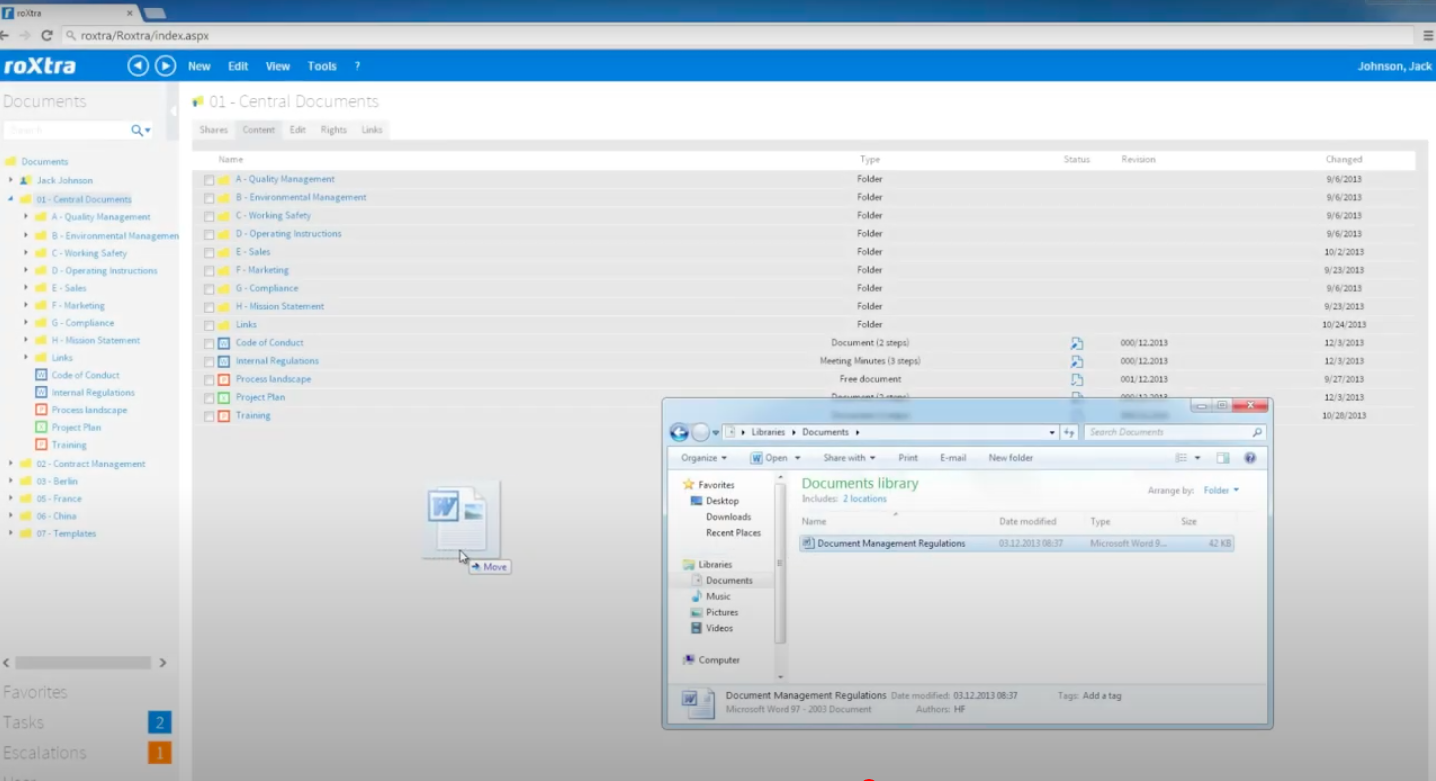Image resolution: width=1436 pixels, height=781 pixels.
Task: Click the search magnifier icon in Documents panel
Action: [x=137, y=130]
